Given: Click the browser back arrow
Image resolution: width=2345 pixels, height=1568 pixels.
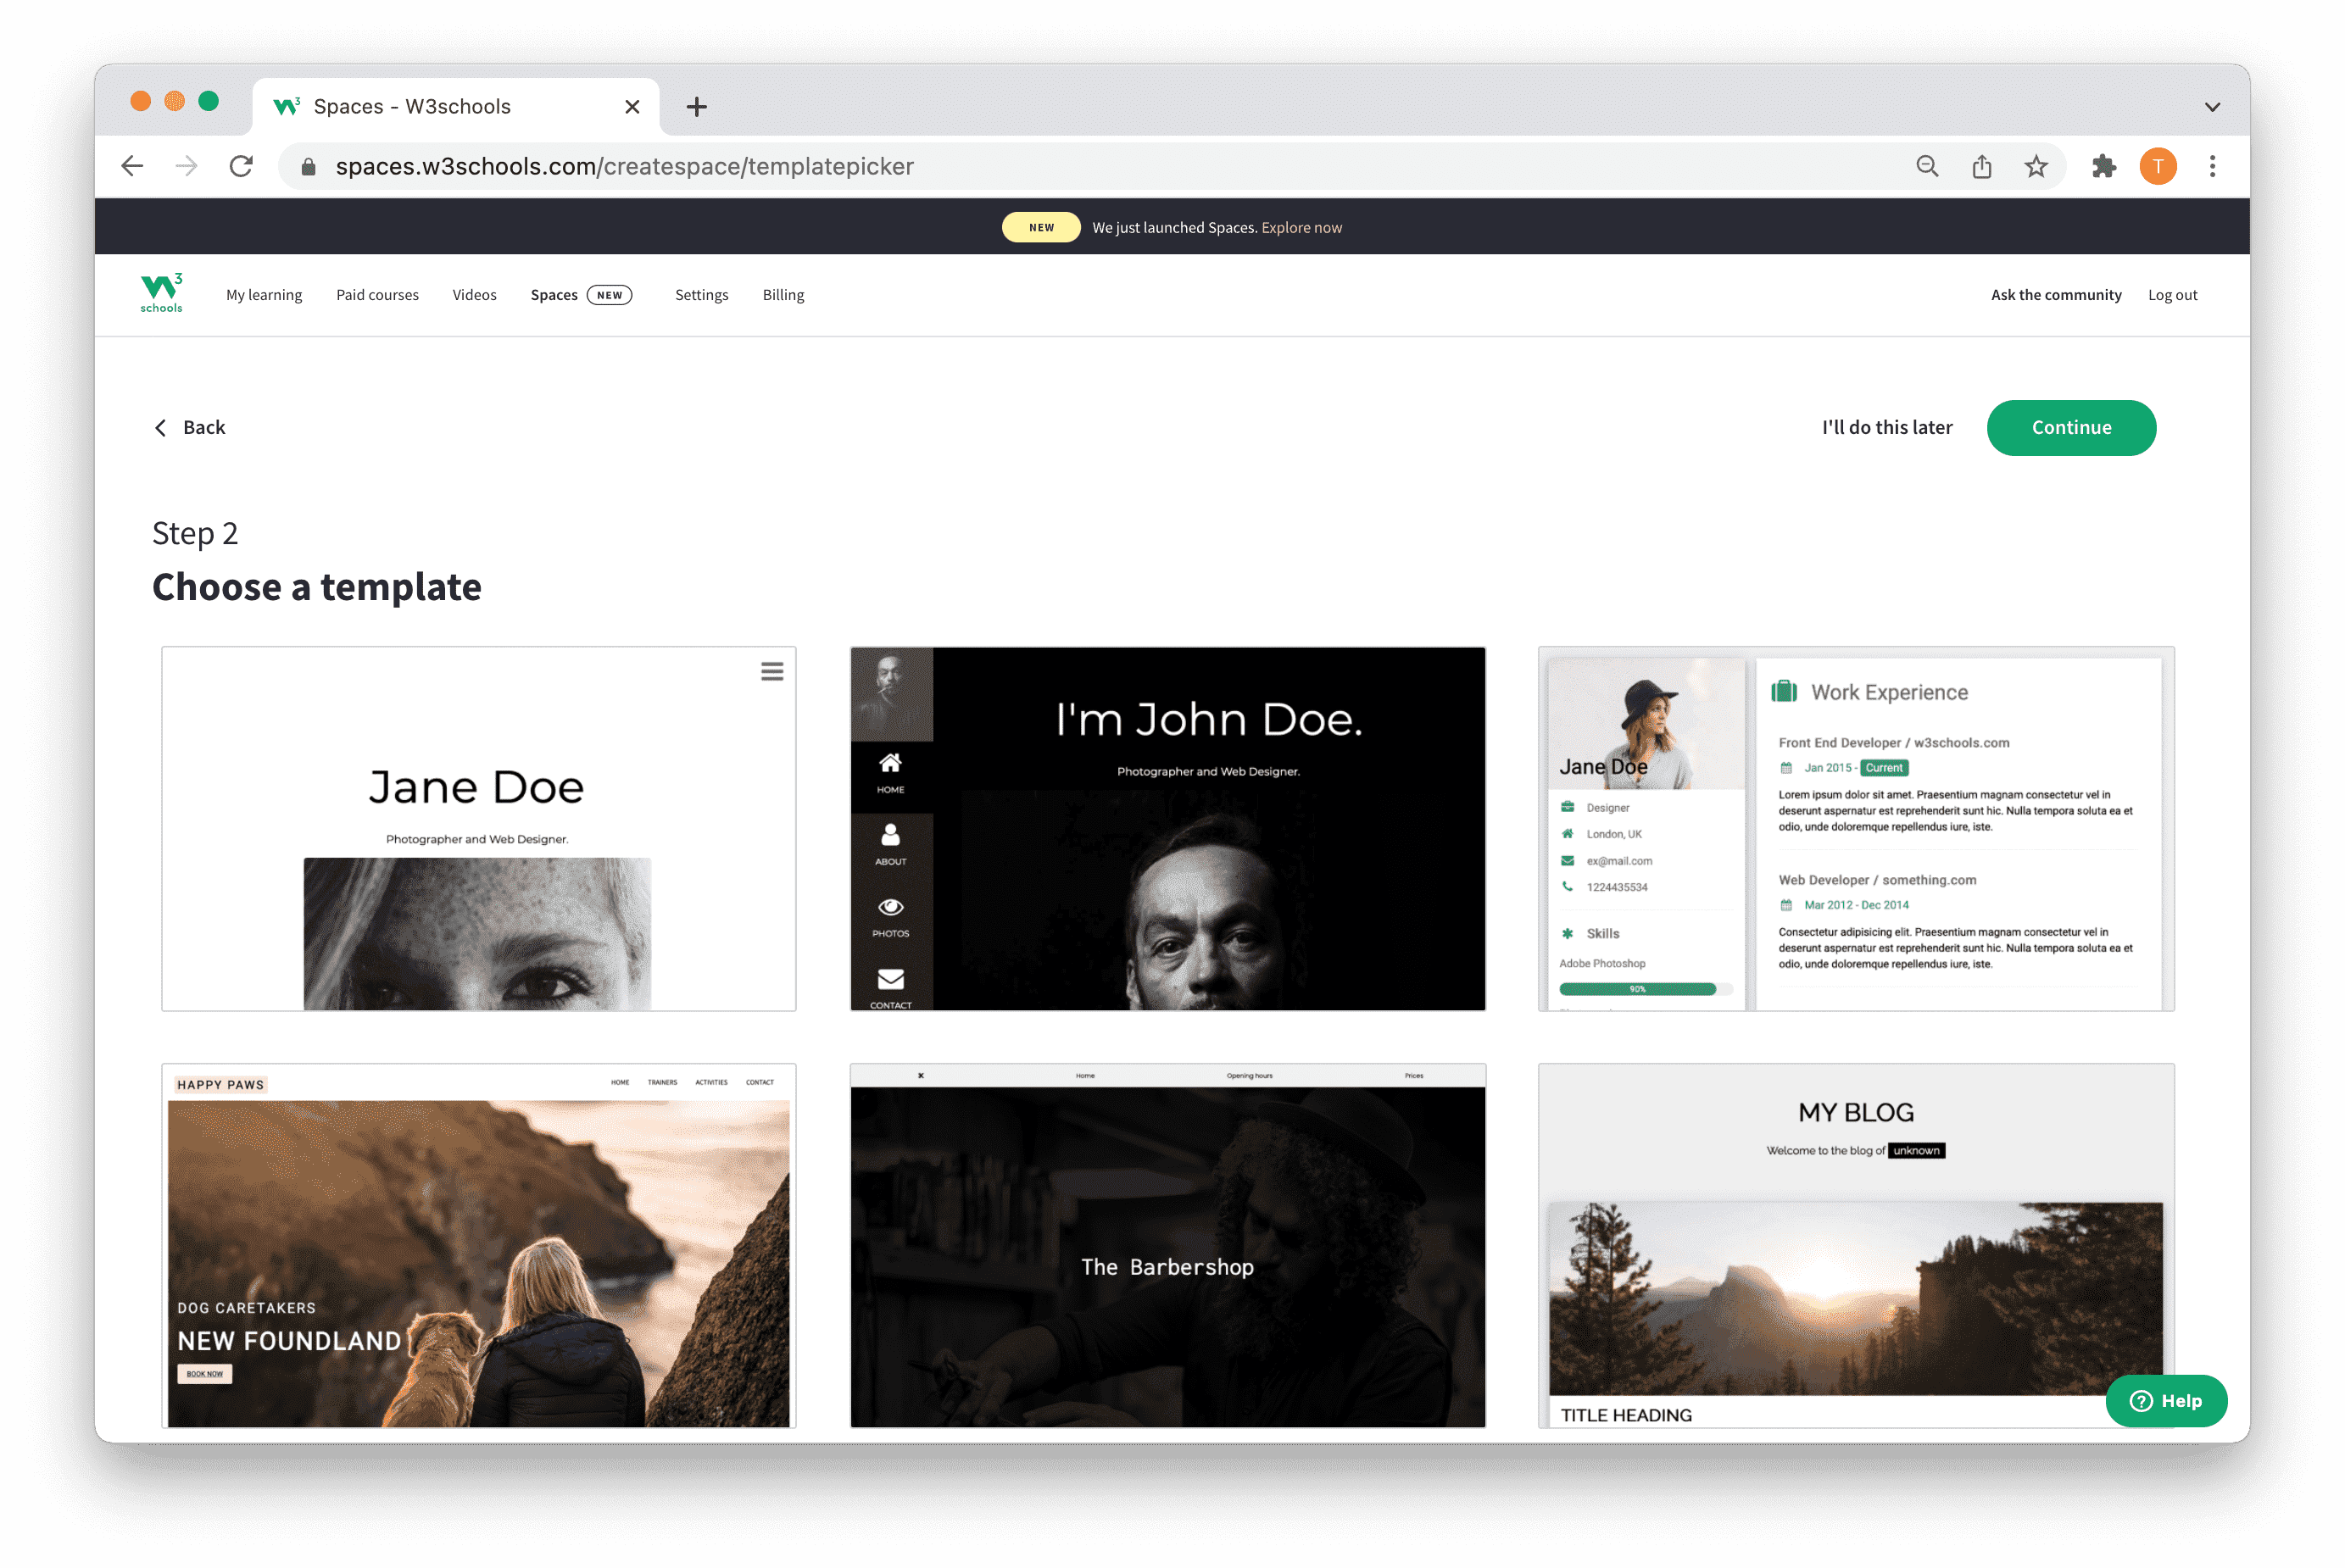Looking at the screenshot, I should pyautogui.click(x=132, y=166).
